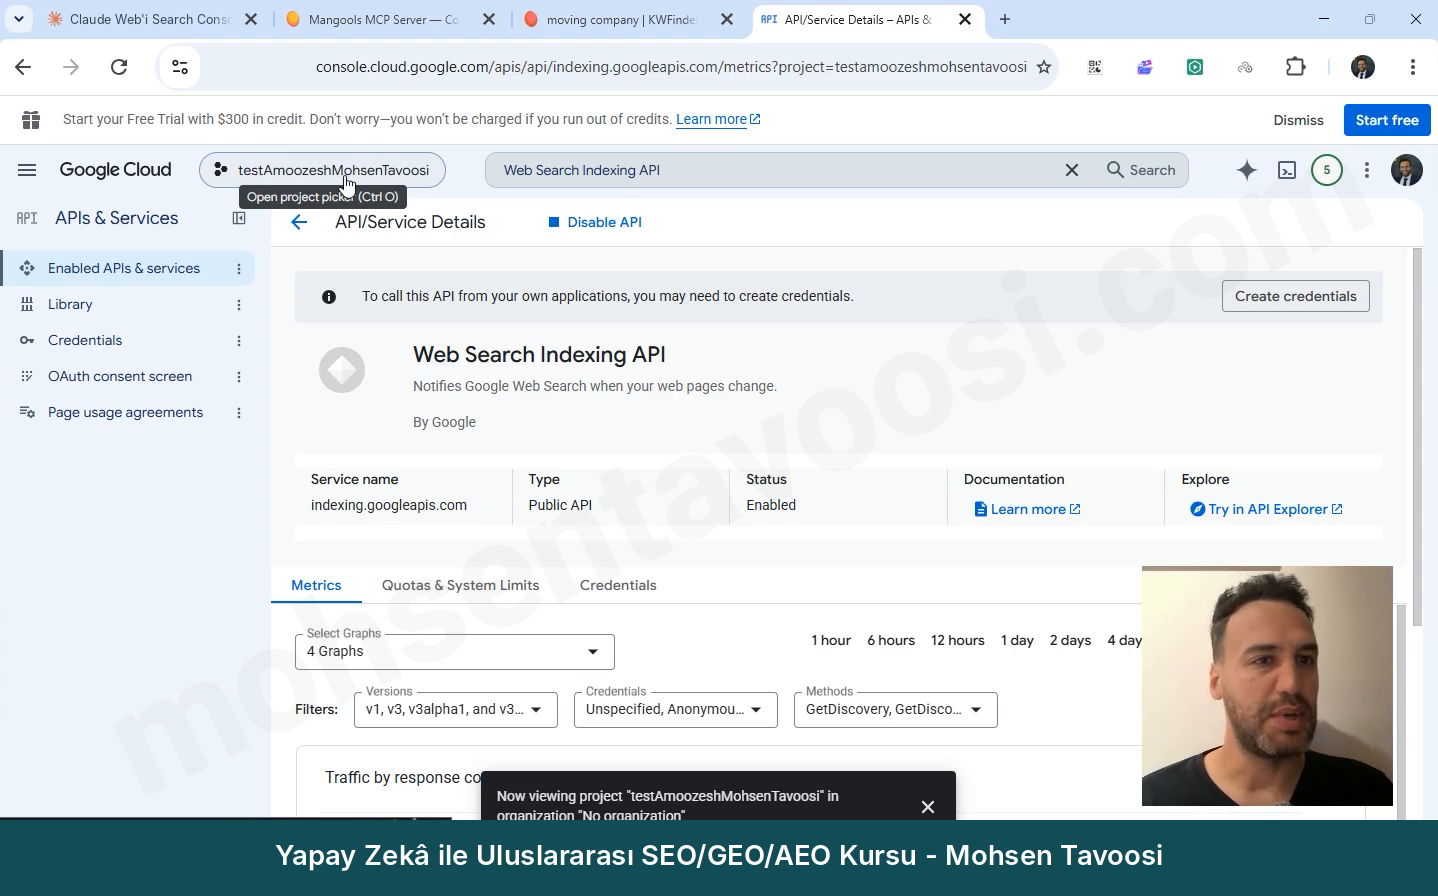This screenshot has width=1438, height=896.
Task: Click the Create credentials button
Action: pyautogui.click(x=1295, y=296)
